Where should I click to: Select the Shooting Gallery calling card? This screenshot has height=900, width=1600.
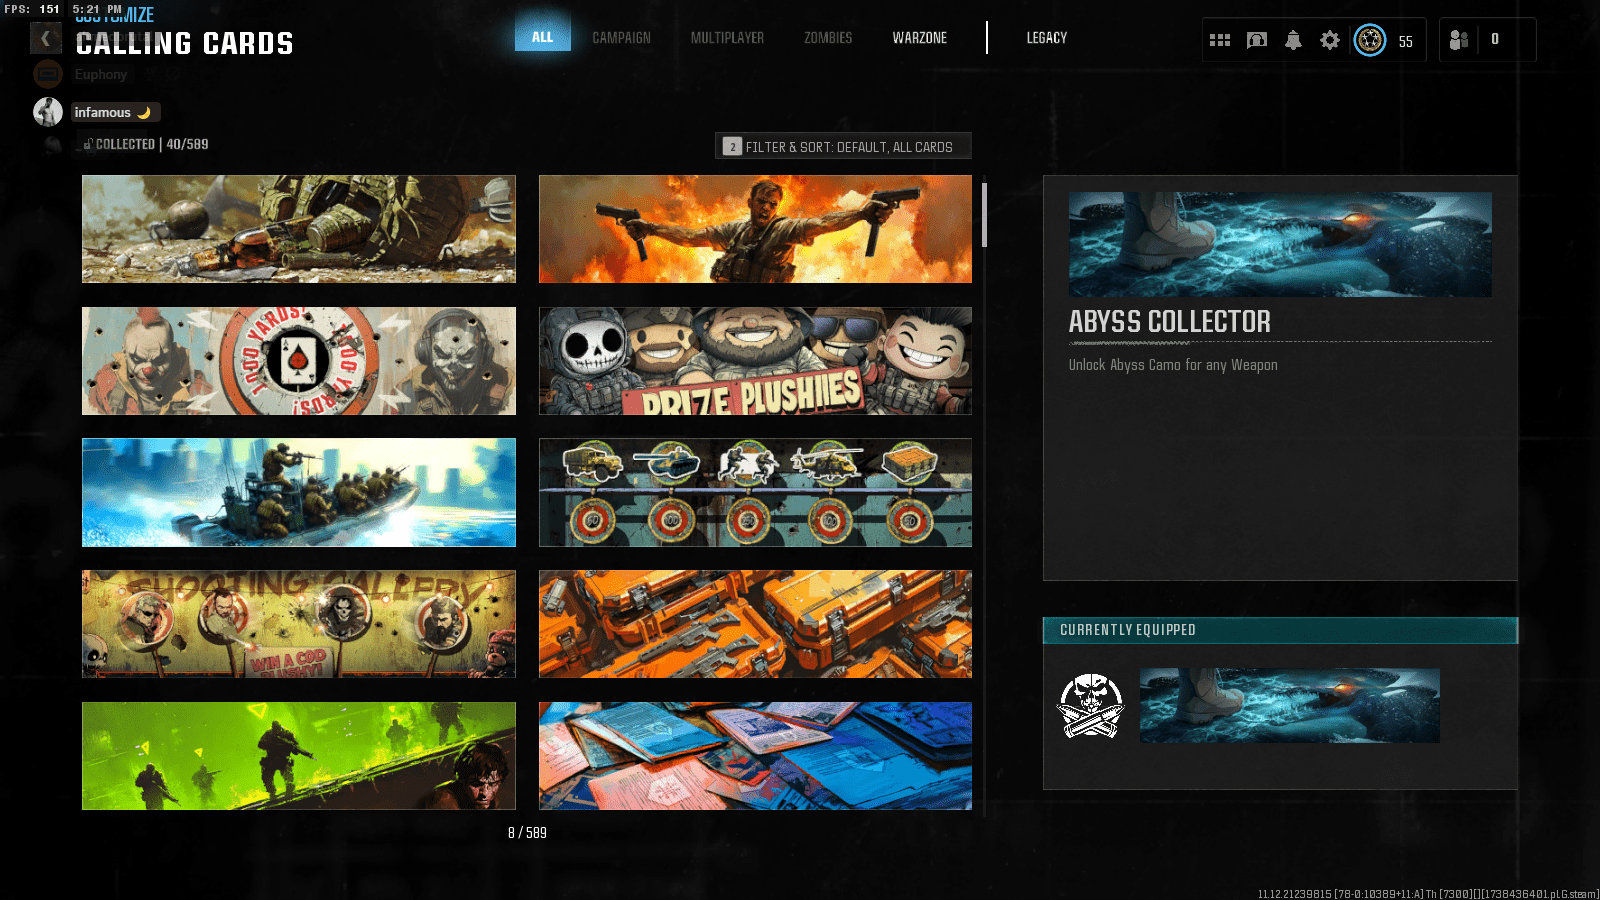point(298,624)
